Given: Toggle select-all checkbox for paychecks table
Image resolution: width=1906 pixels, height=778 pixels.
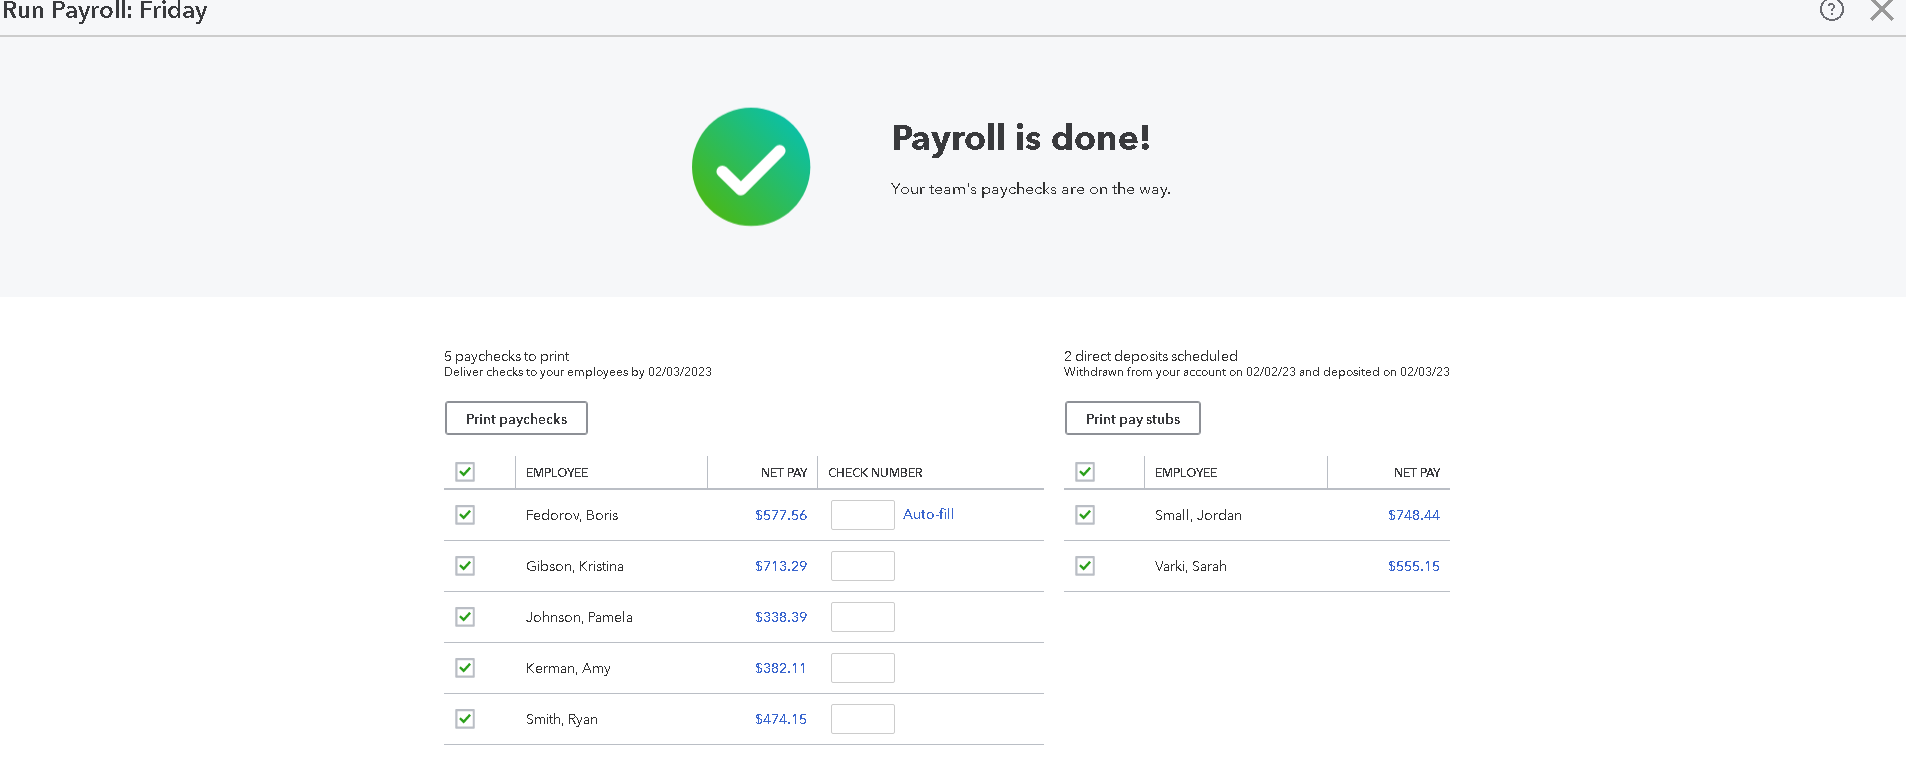Looking at the screenshot, I should (x=465, y=472).
